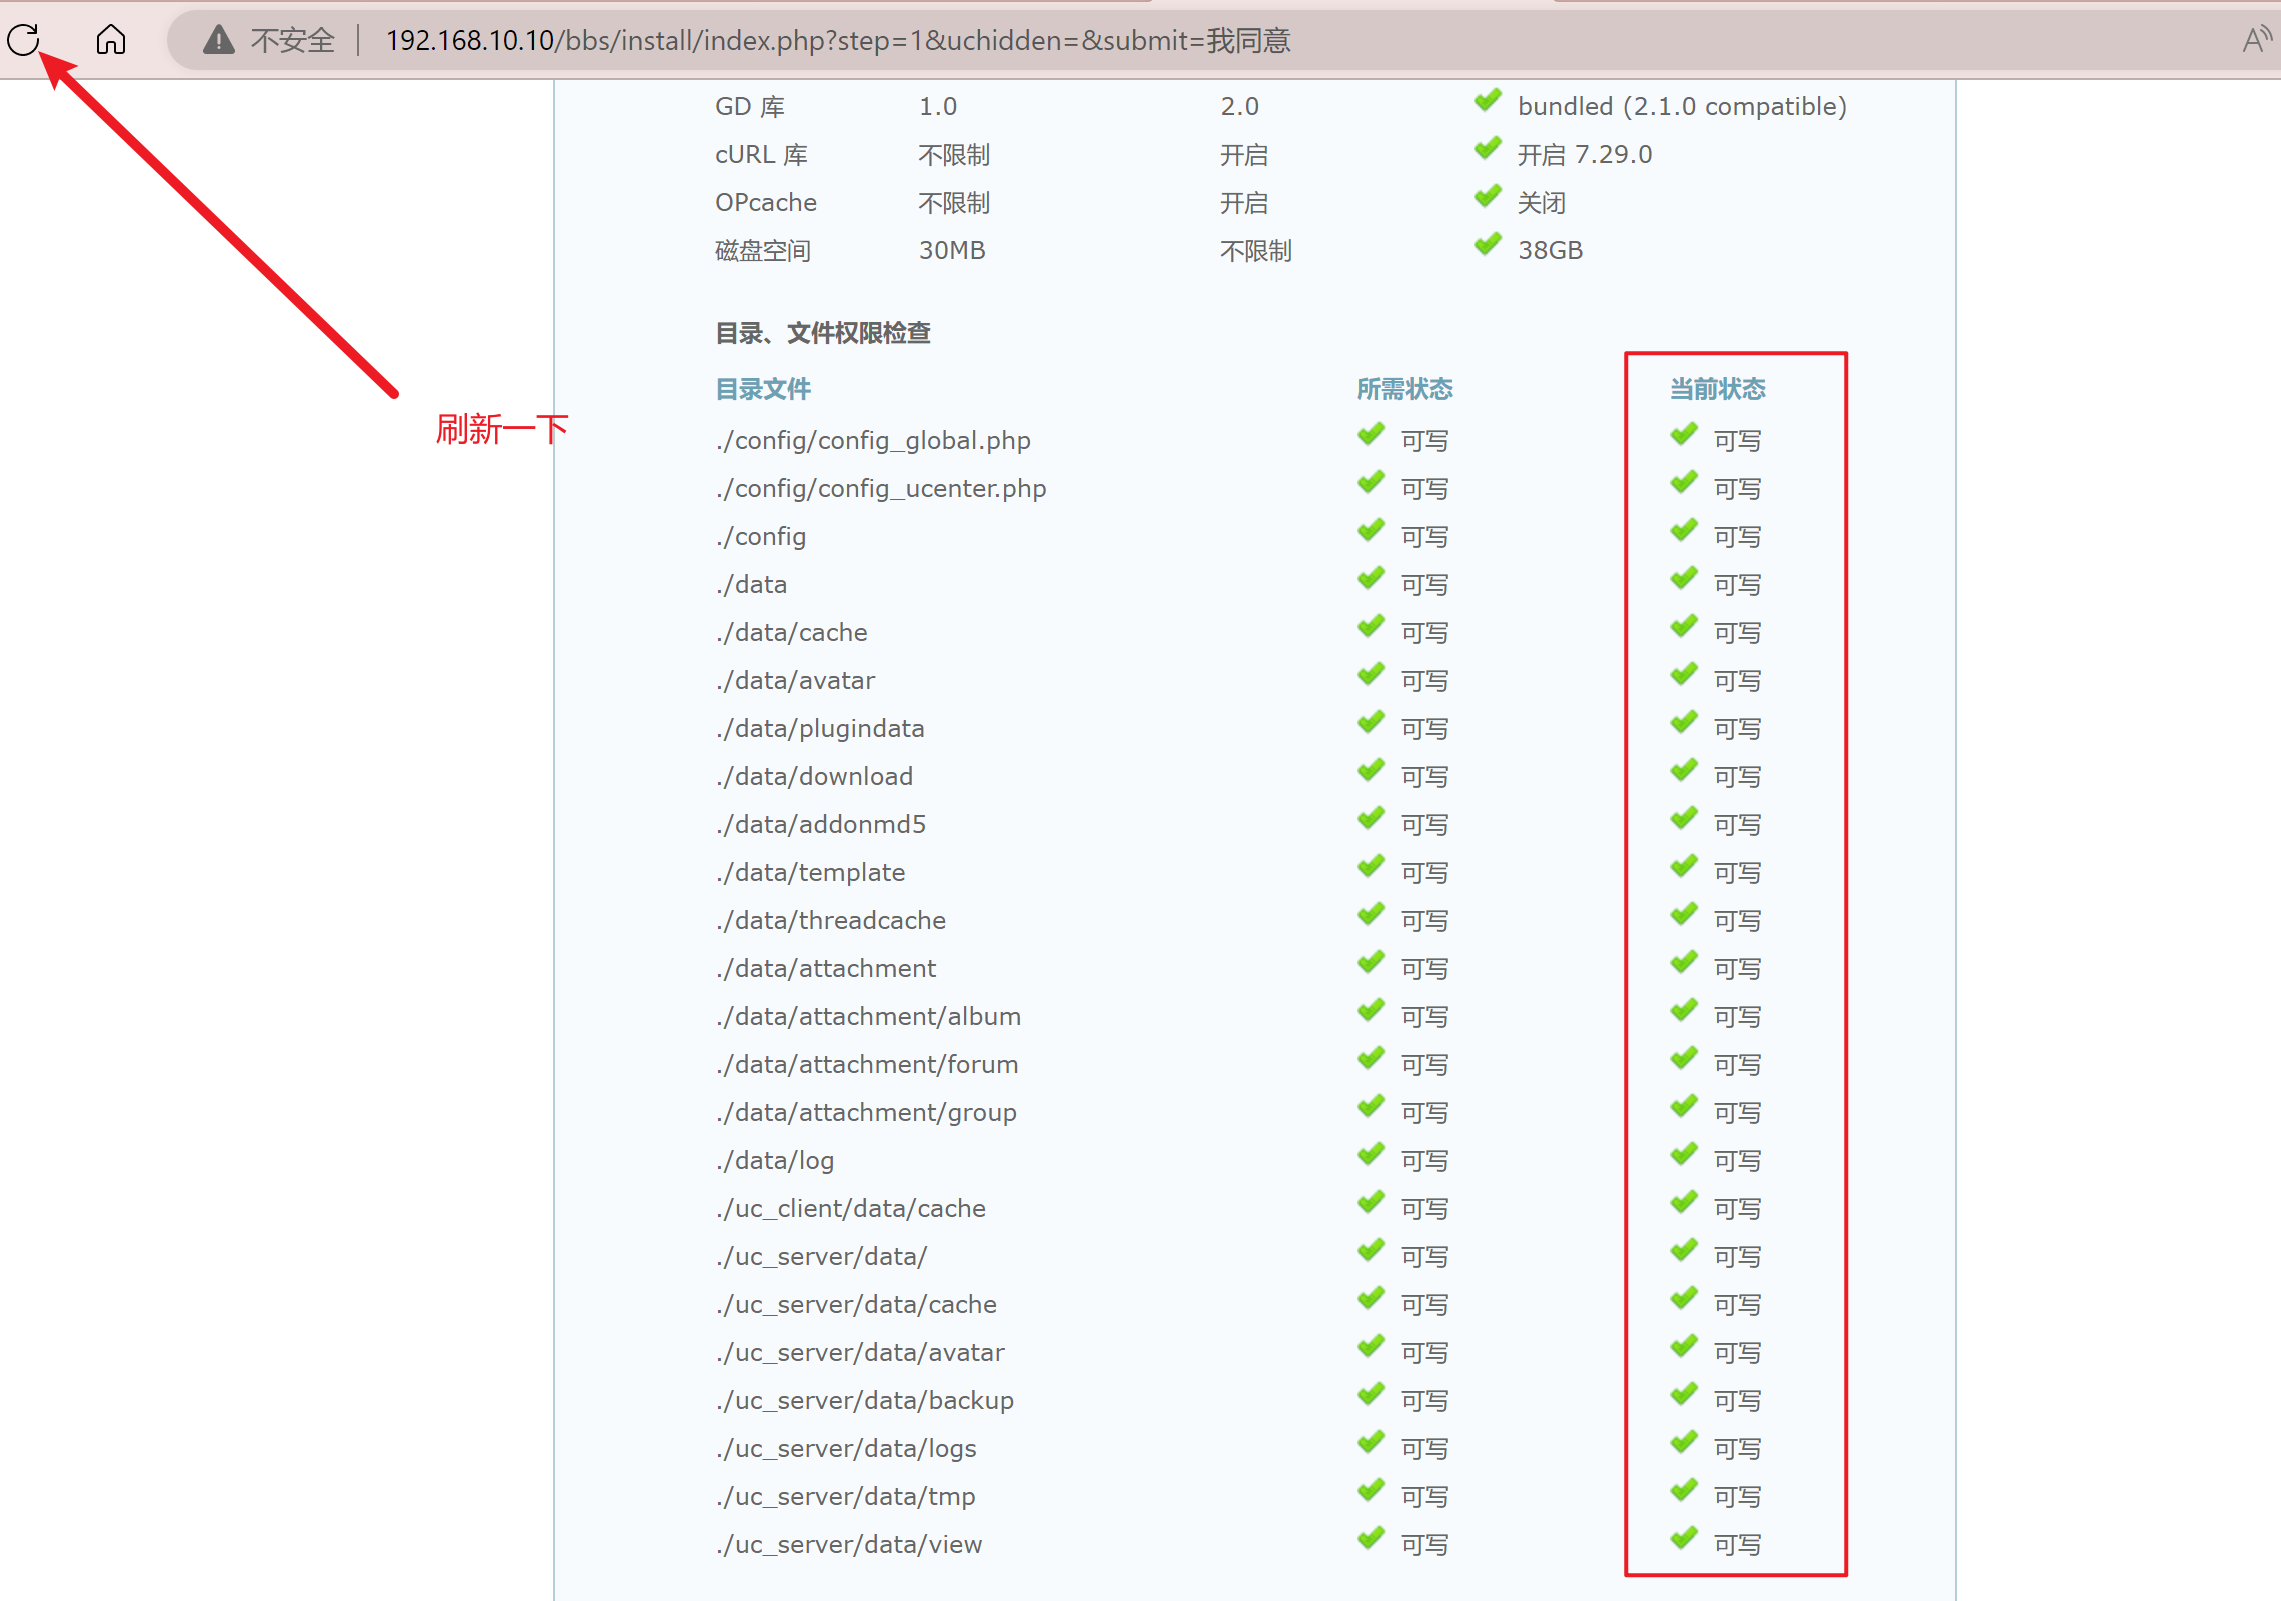Select the ./data/attachment/group entry

pos(866,1113)
